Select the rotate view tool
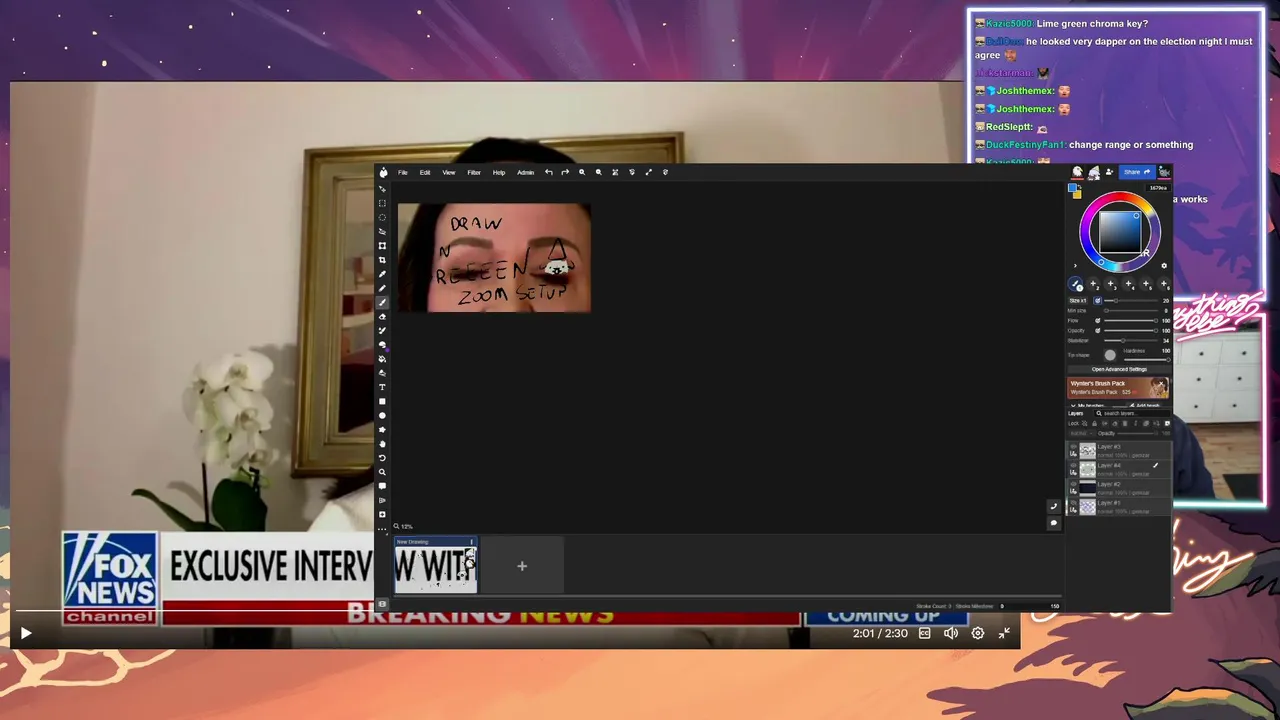 [x=382, y=458]
